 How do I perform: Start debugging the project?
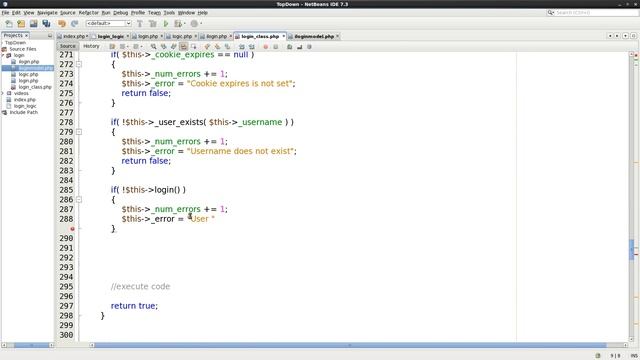[x=178, y=24]
